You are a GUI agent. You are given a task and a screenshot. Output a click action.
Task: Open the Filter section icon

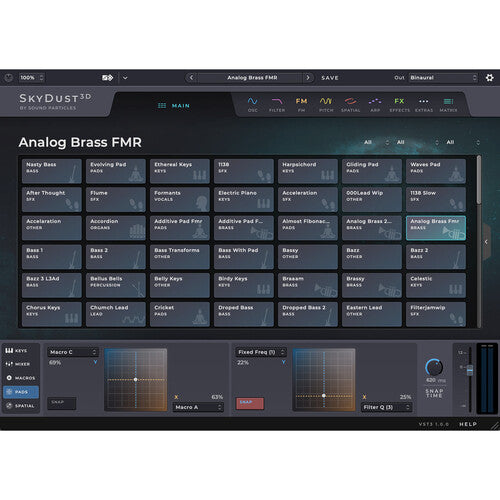pos(277,104)
